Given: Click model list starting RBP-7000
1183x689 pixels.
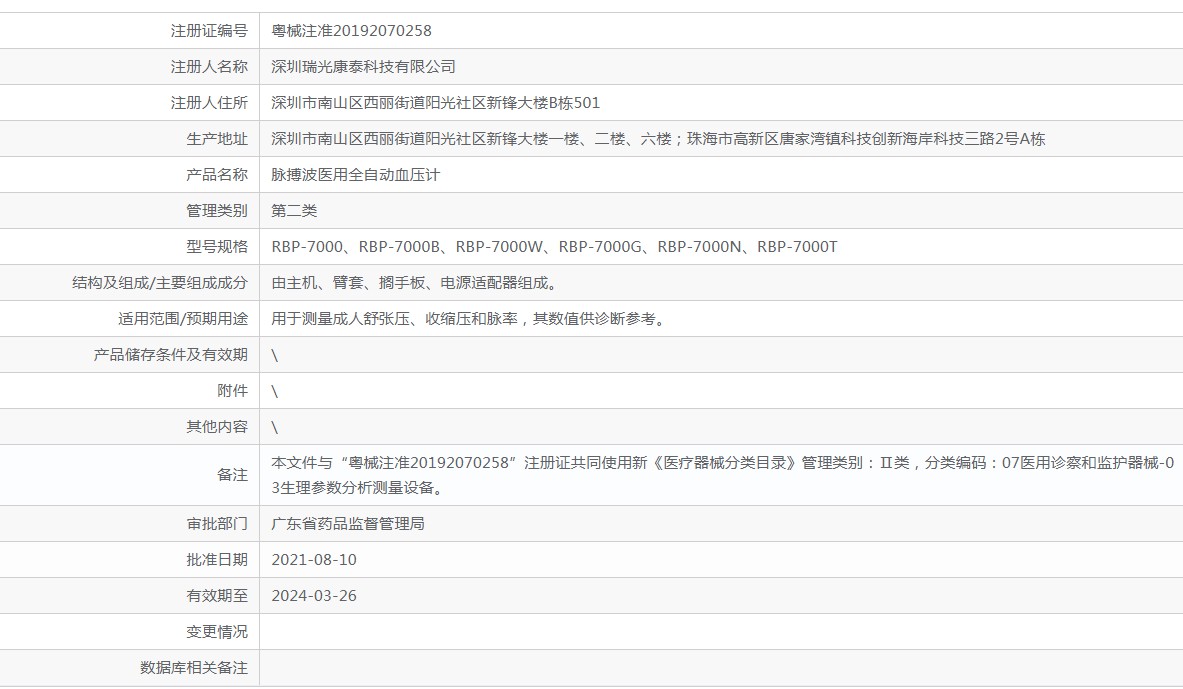Looking at the screenshot, I should point(555,247).
